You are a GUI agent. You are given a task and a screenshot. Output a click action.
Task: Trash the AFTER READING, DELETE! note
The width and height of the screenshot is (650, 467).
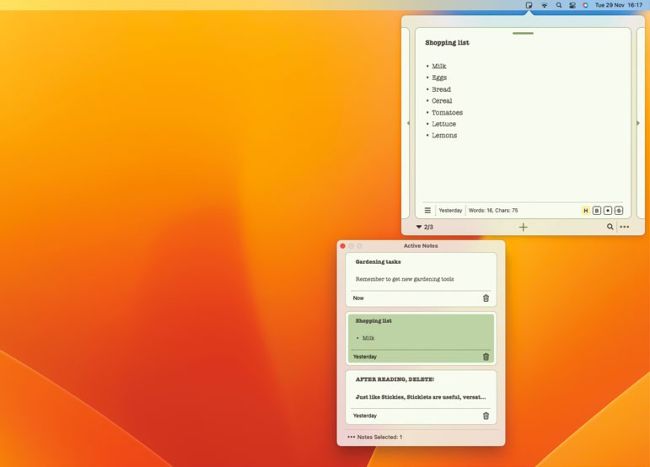486,416
